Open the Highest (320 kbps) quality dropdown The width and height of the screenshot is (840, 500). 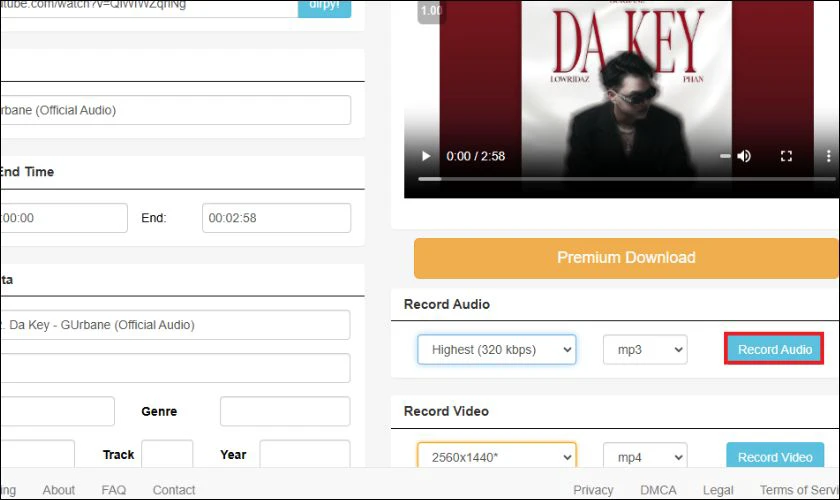click(497, 349)
